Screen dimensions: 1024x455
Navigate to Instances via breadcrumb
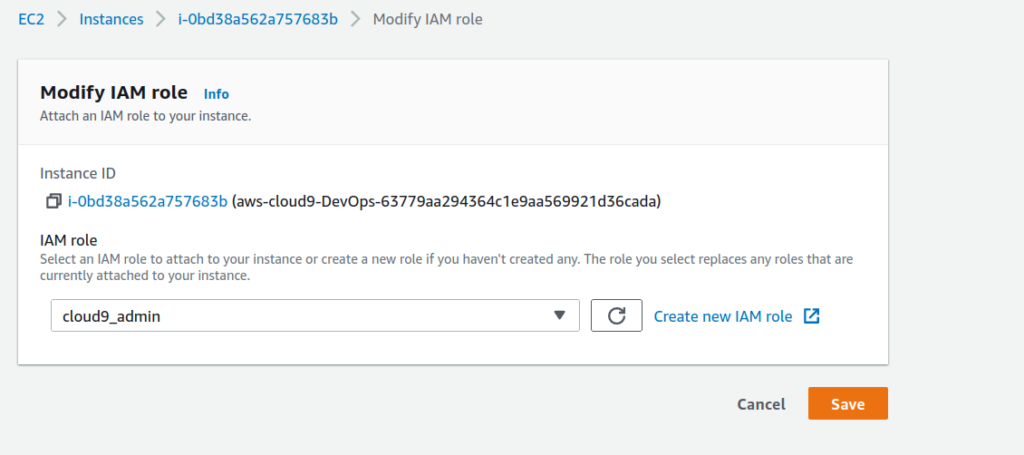click(111, 19)
